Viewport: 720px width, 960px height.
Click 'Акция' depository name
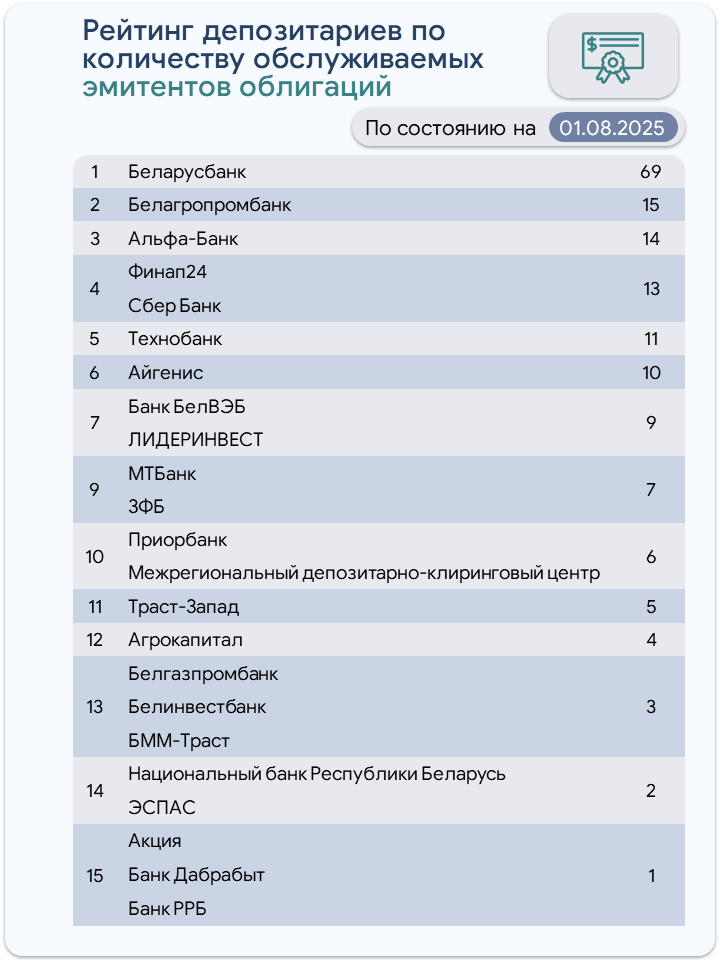[155, 841]
